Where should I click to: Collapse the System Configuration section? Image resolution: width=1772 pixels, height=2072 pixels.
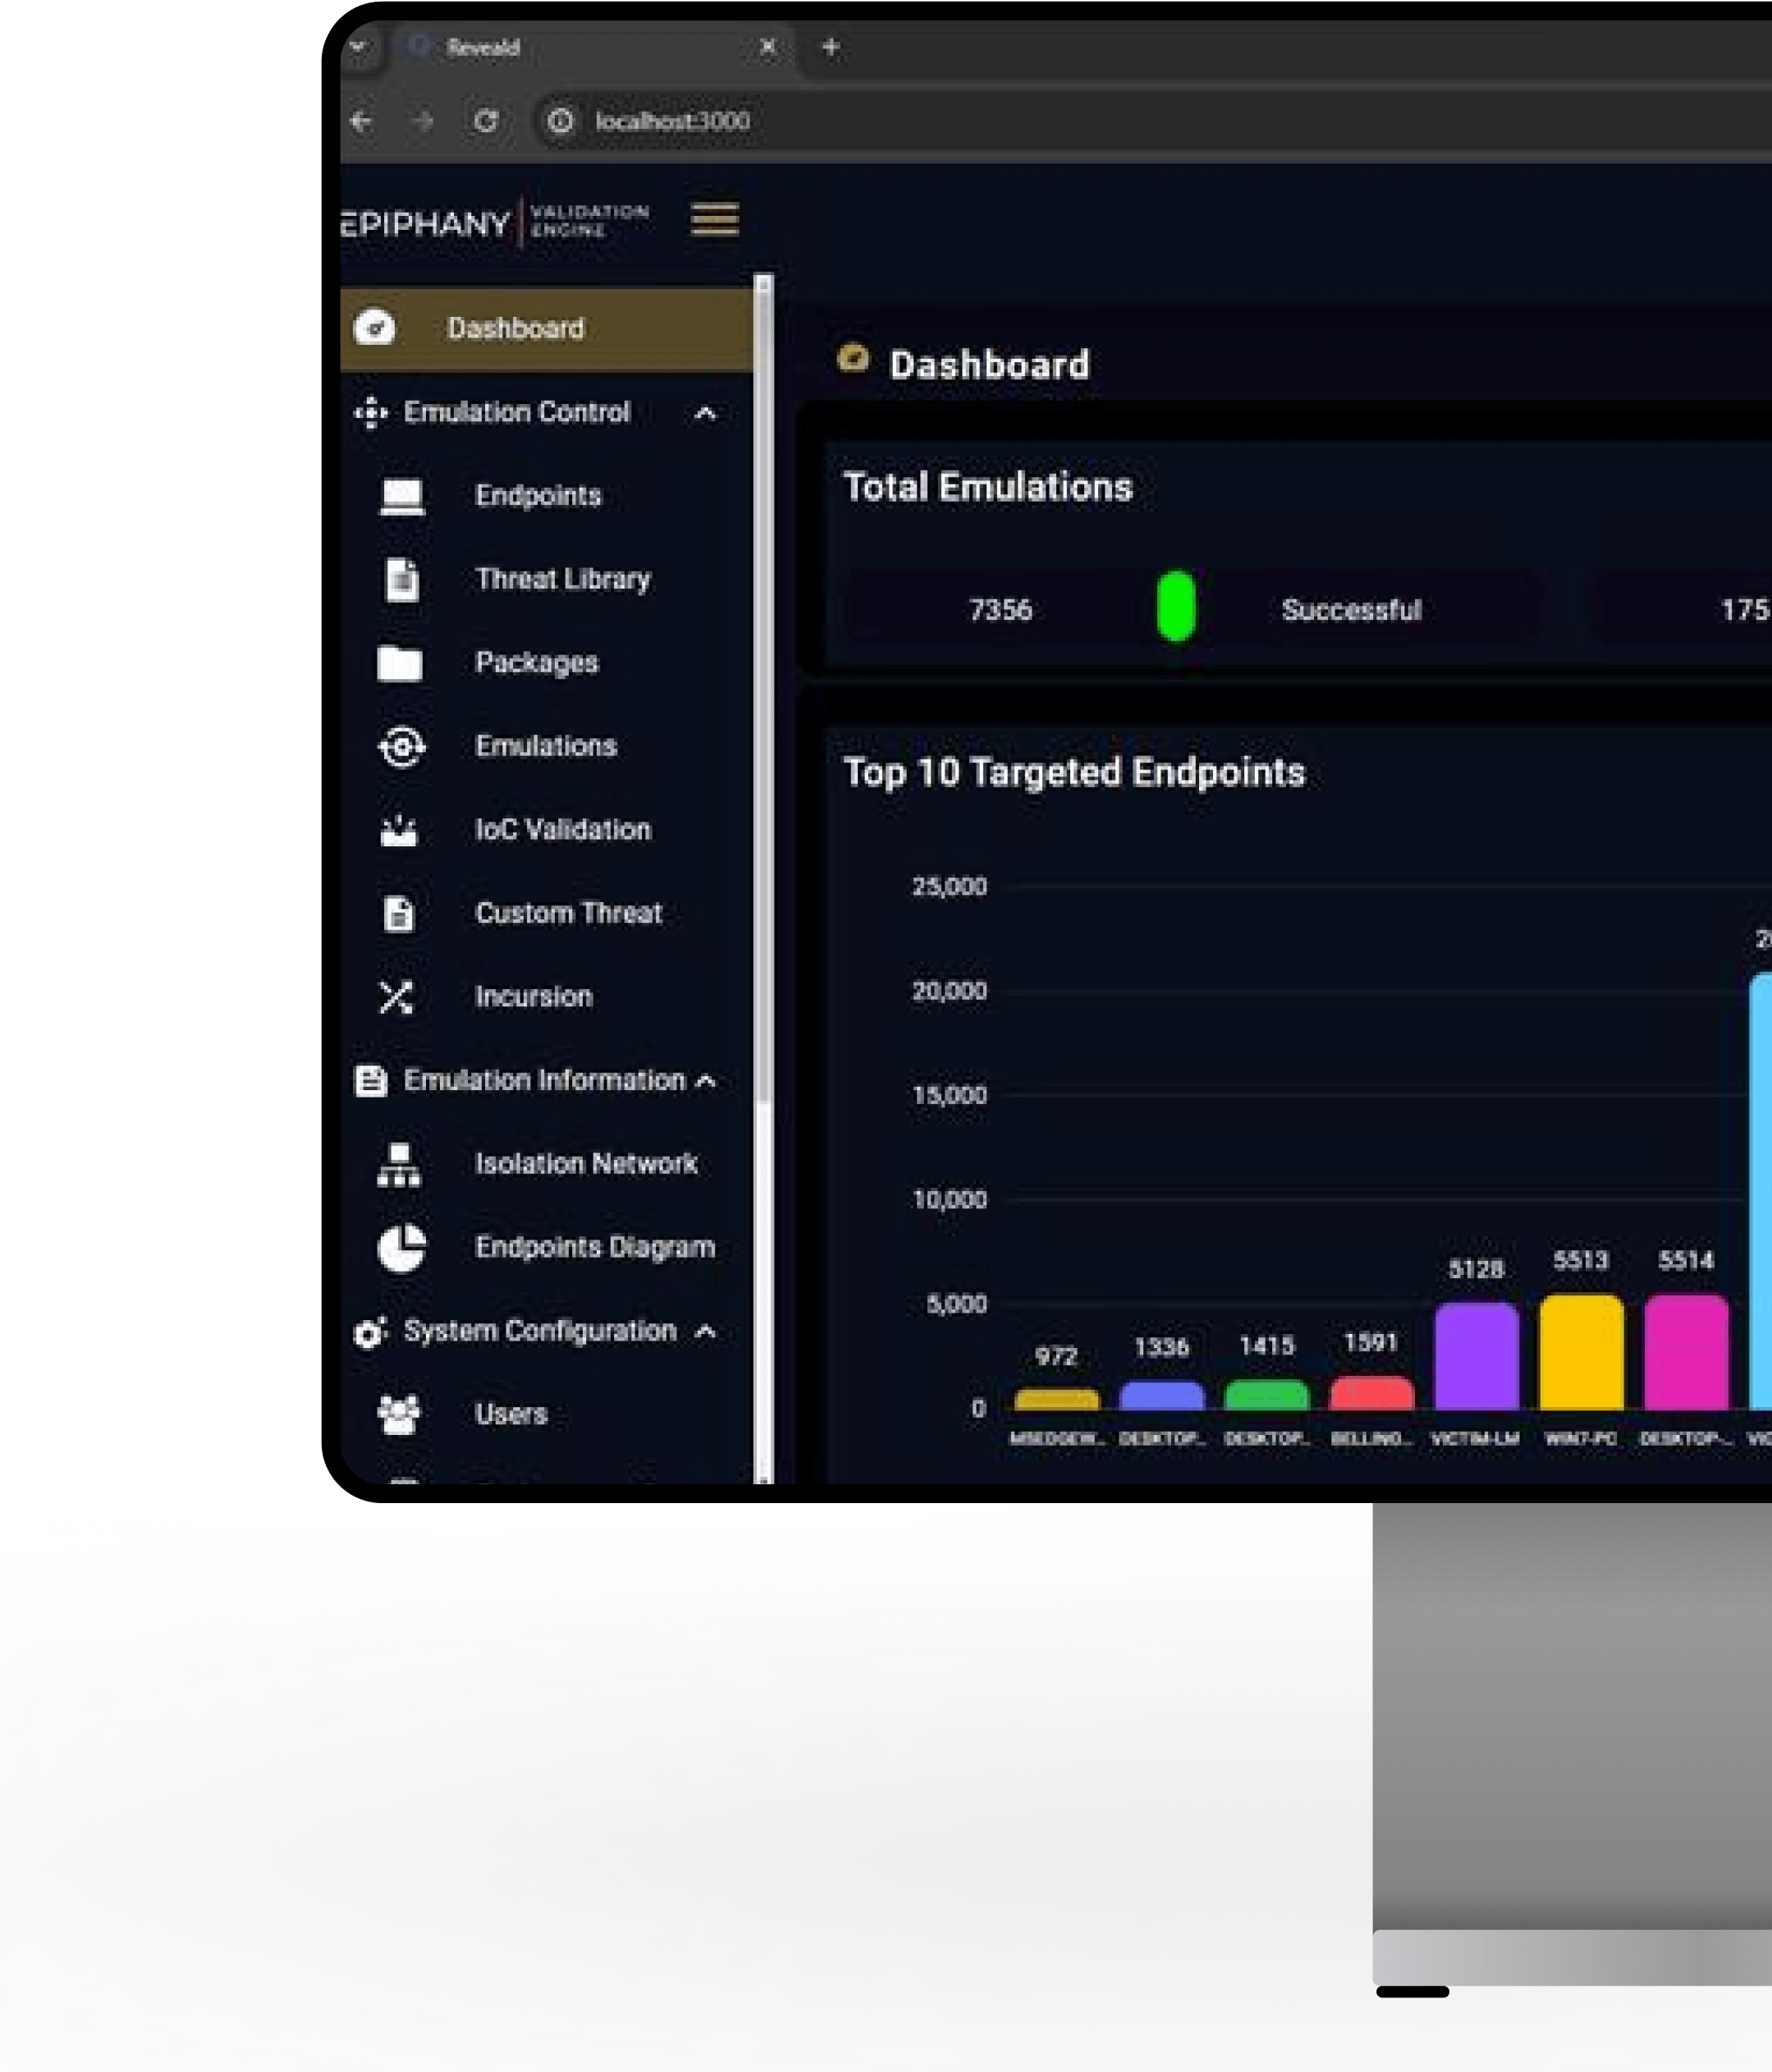[x=705, y=1331]
